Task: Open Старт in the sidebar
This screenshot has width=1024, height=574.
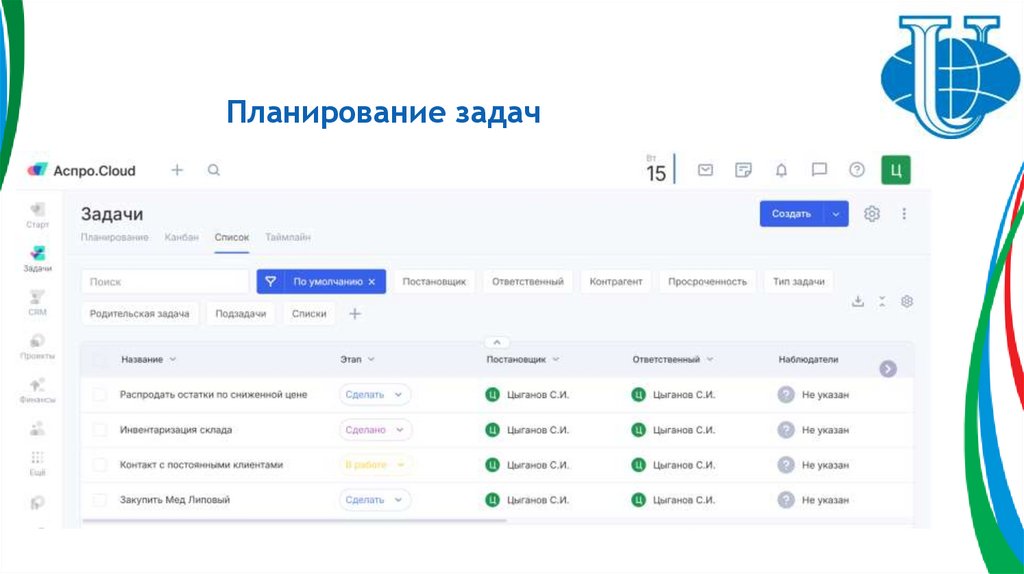Action: pyautogui.click(x=37, y=215)
